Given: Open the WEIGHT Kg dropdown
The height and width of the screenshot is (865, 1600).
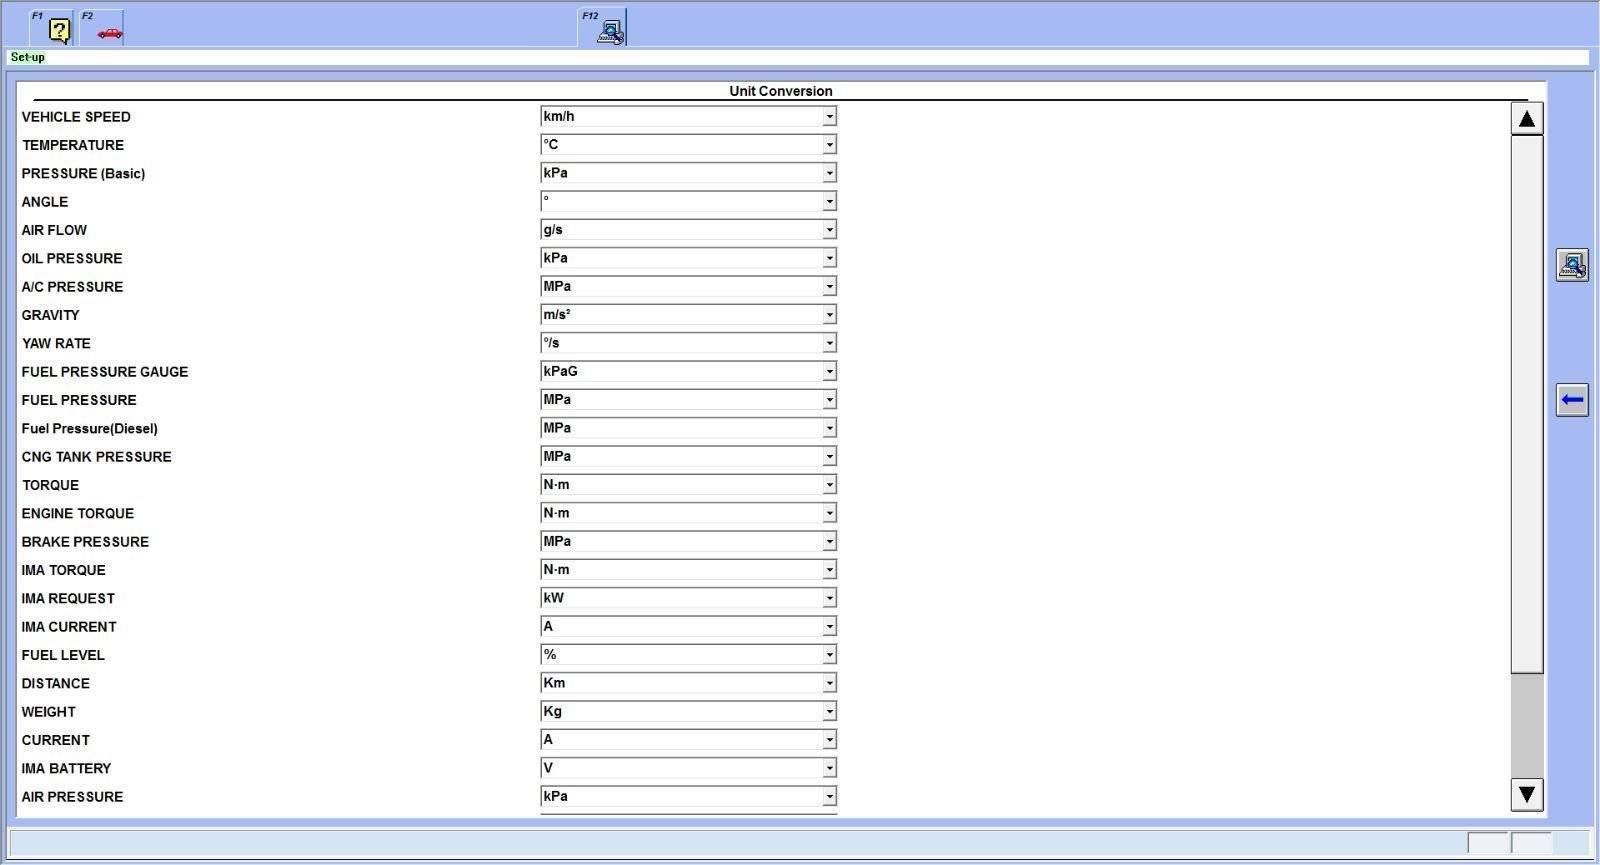Looking at the screenshot, I should click(x=688, y=711).
